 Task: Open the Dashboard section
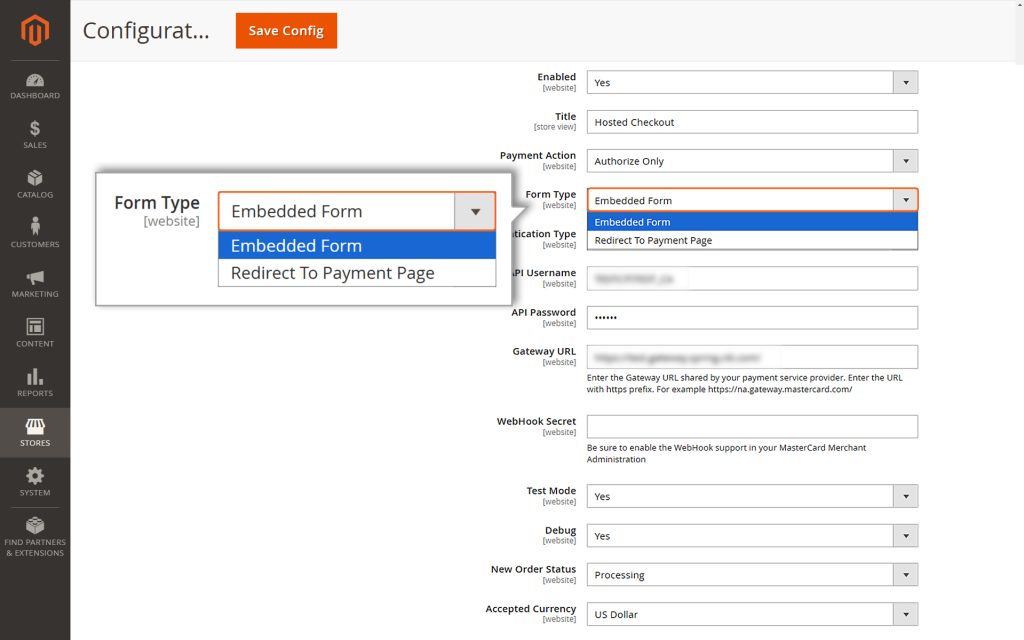(x=35, y=85)
